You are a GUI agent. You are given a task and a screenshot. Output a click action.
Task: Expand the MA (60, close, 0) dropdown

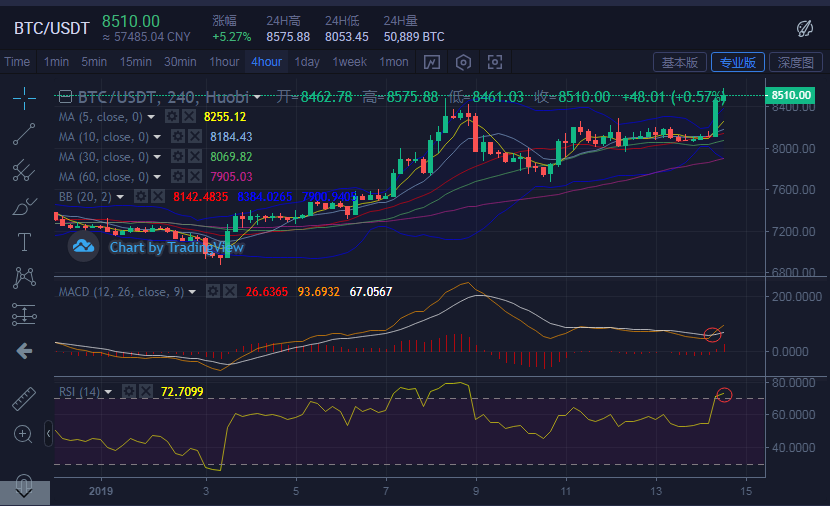pyautogui.click(x=157, y=177)
